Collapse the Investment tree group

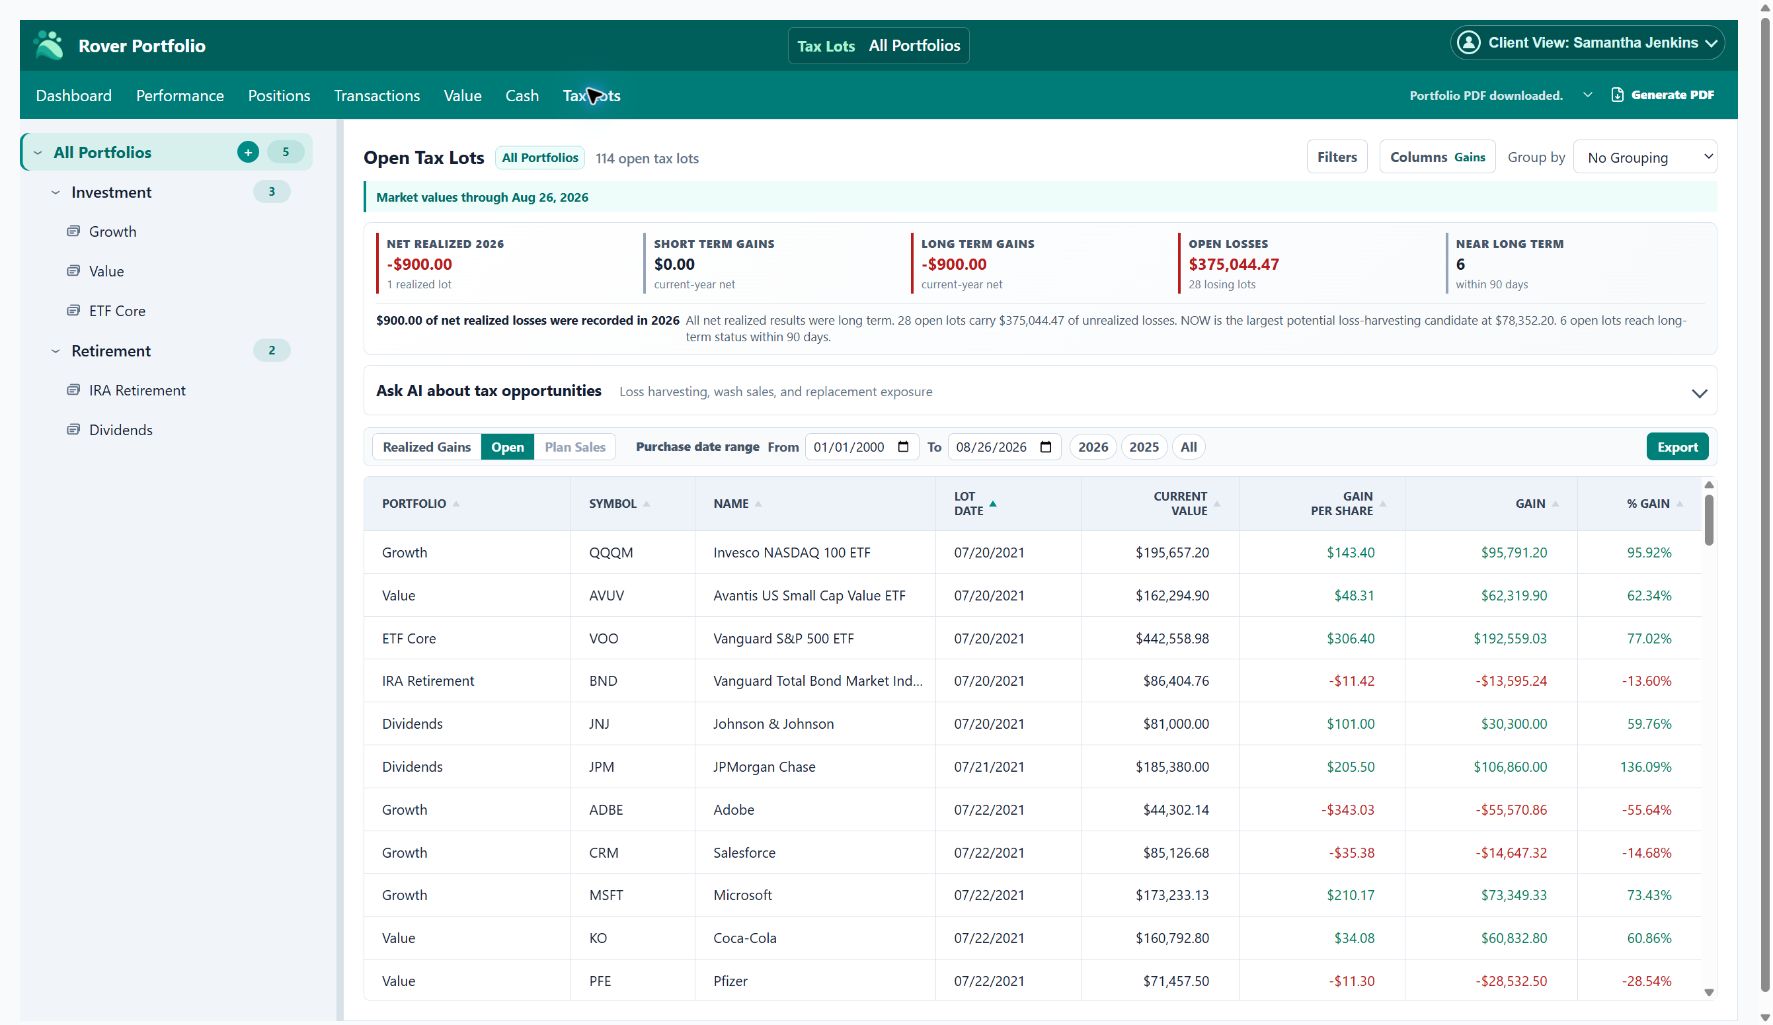point(56,192)
